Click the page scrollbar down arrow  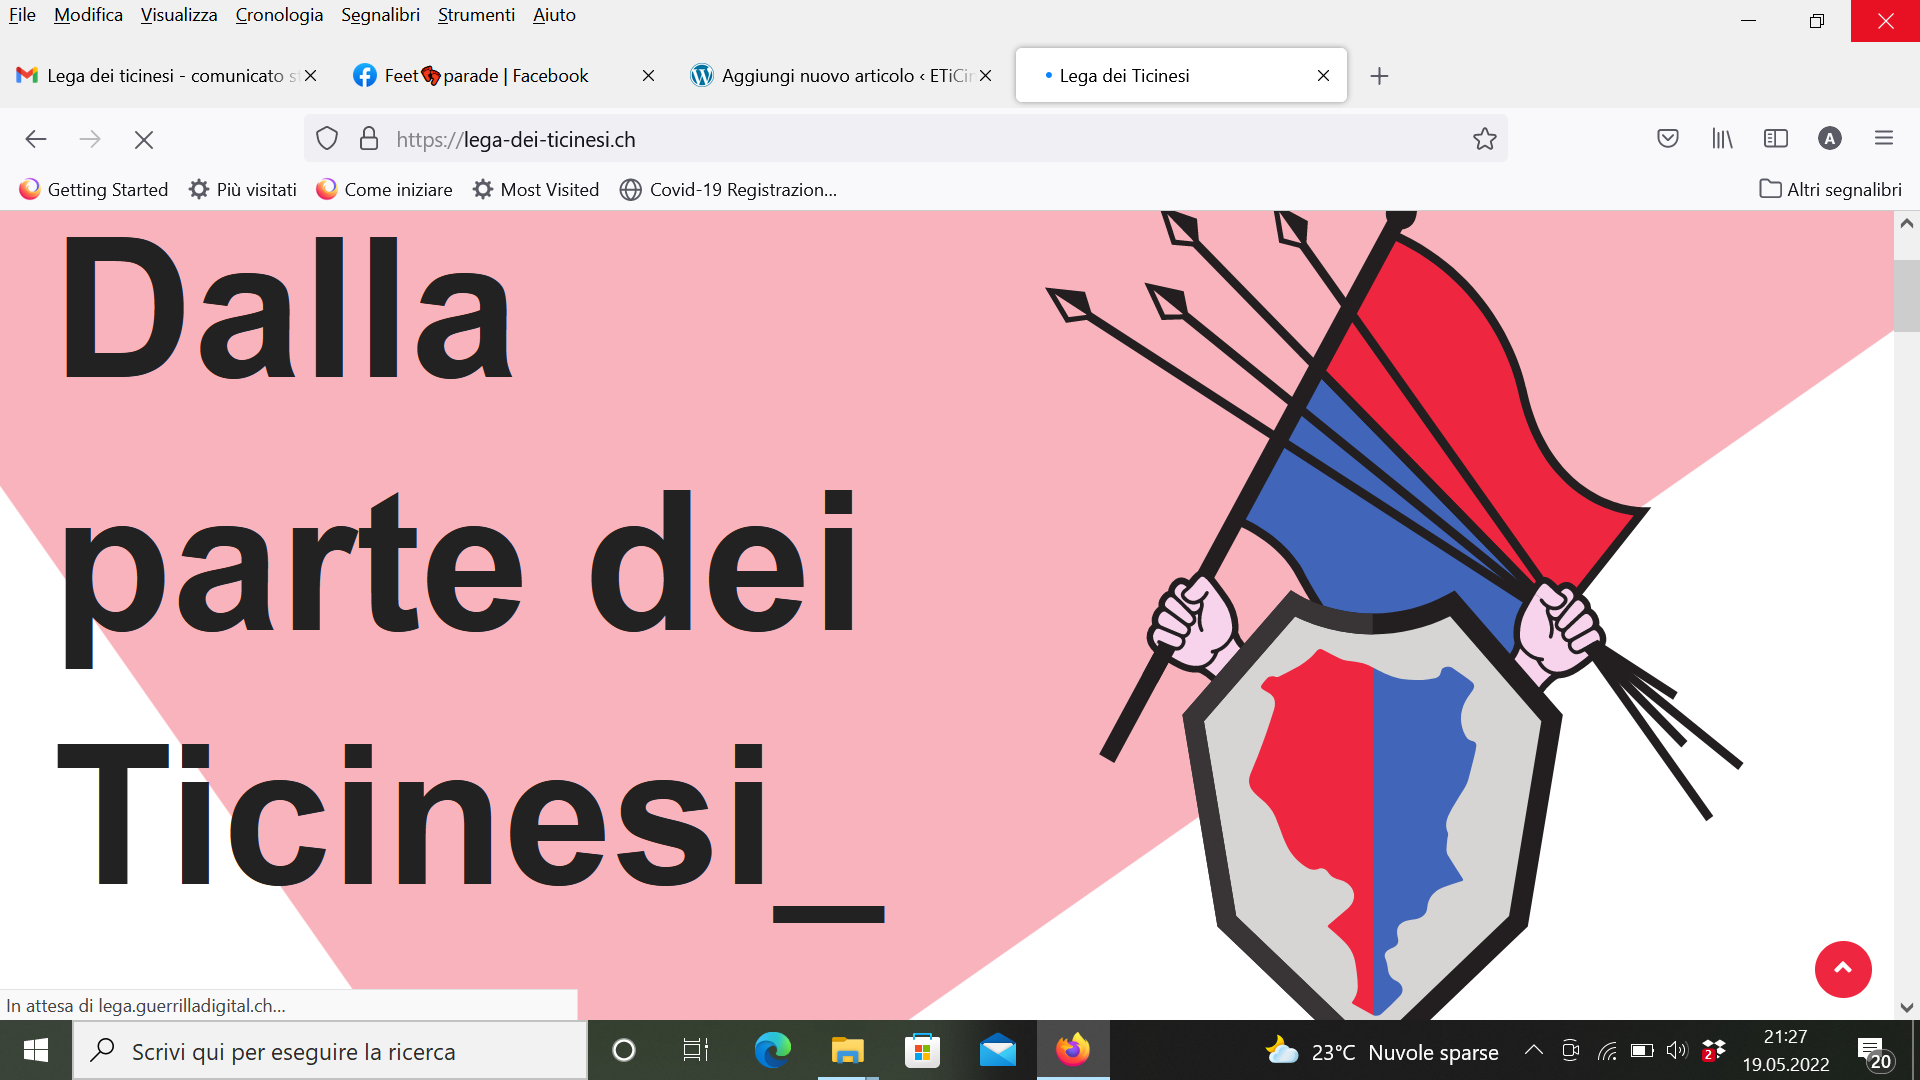(1907, 1007)
